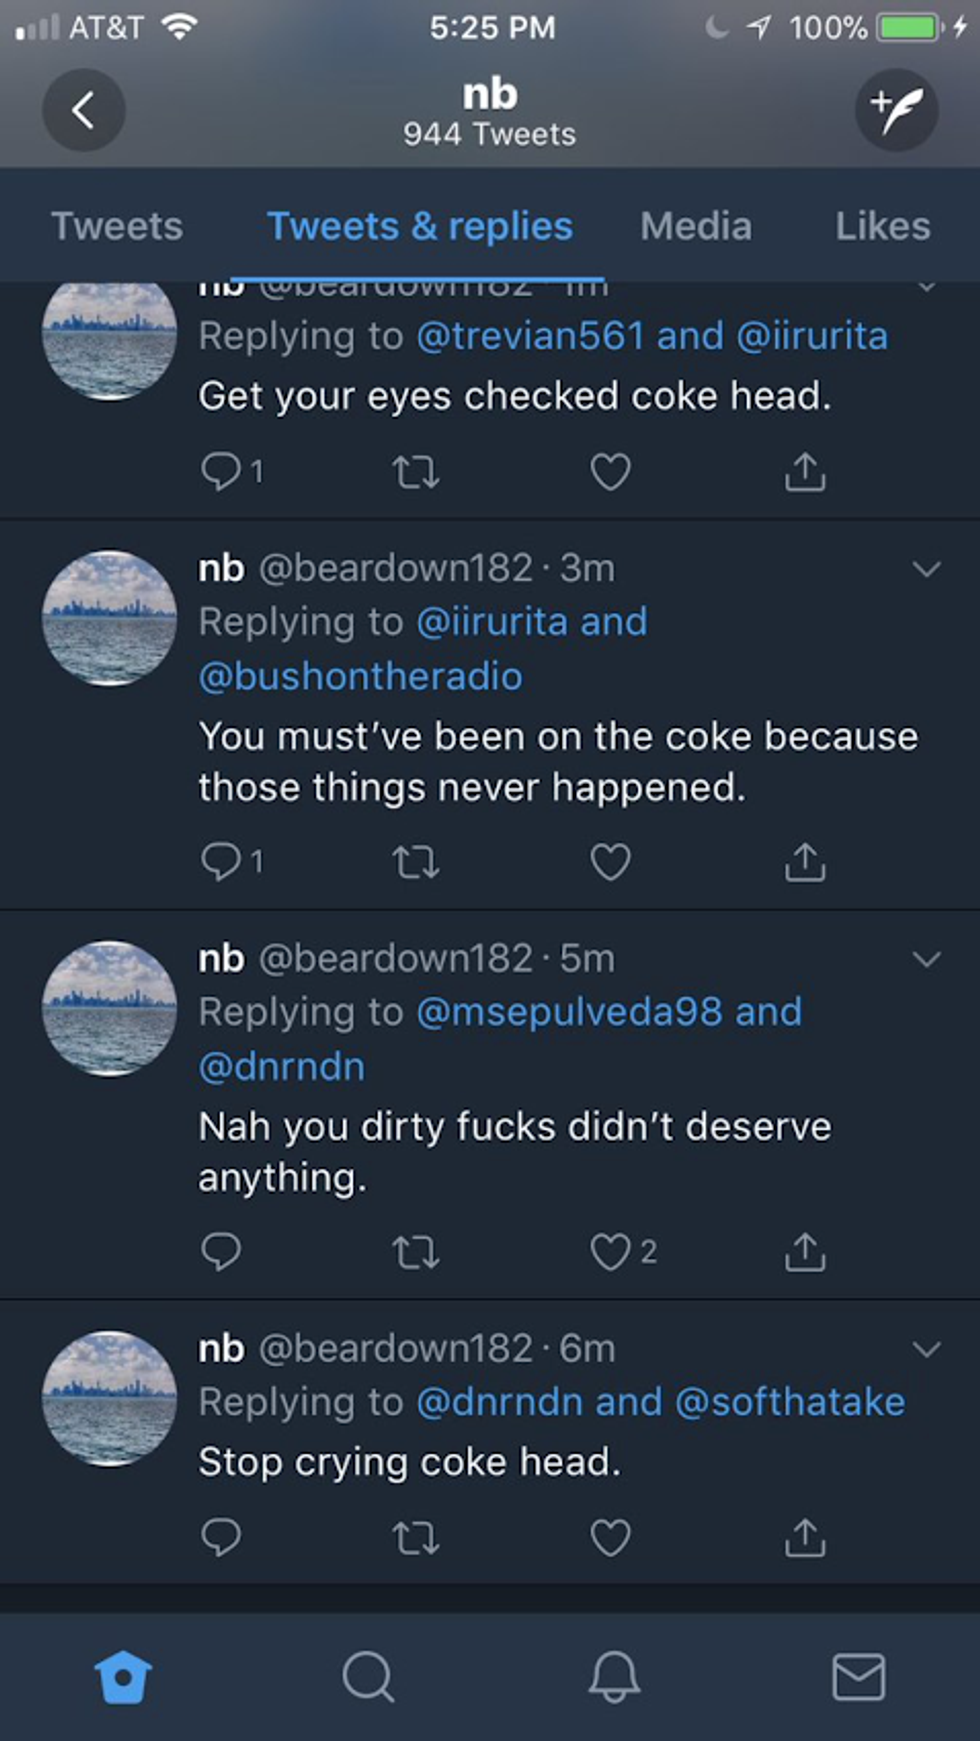This screenshot has width=980, height=1741.
Task: Like the "Stop crying coke head" tweet
Action: tap(610, 1538)
